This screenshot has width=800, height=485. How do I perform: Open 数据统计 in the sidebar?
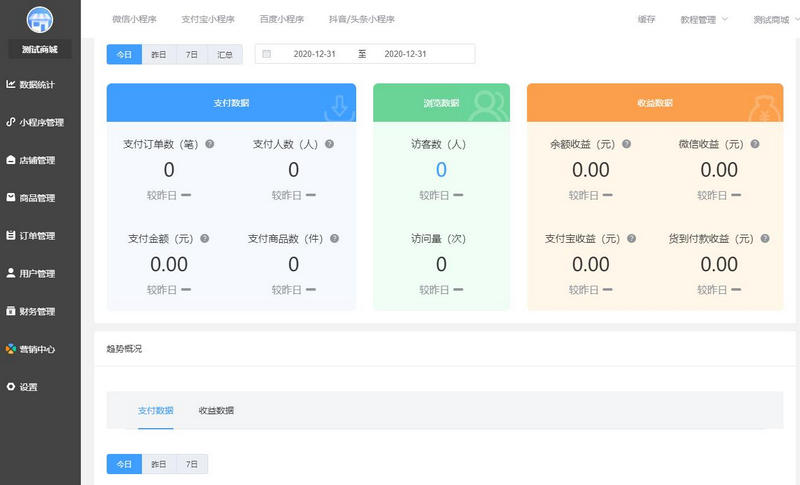[37, 84]
